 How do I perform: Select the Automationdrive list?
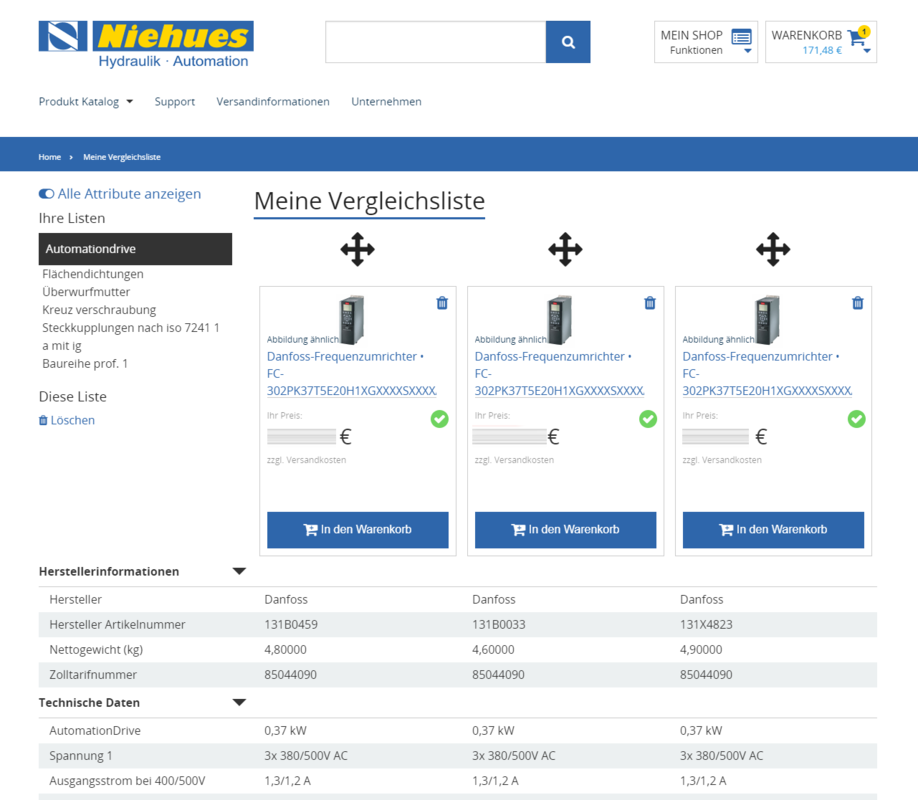tap(135, 249)
